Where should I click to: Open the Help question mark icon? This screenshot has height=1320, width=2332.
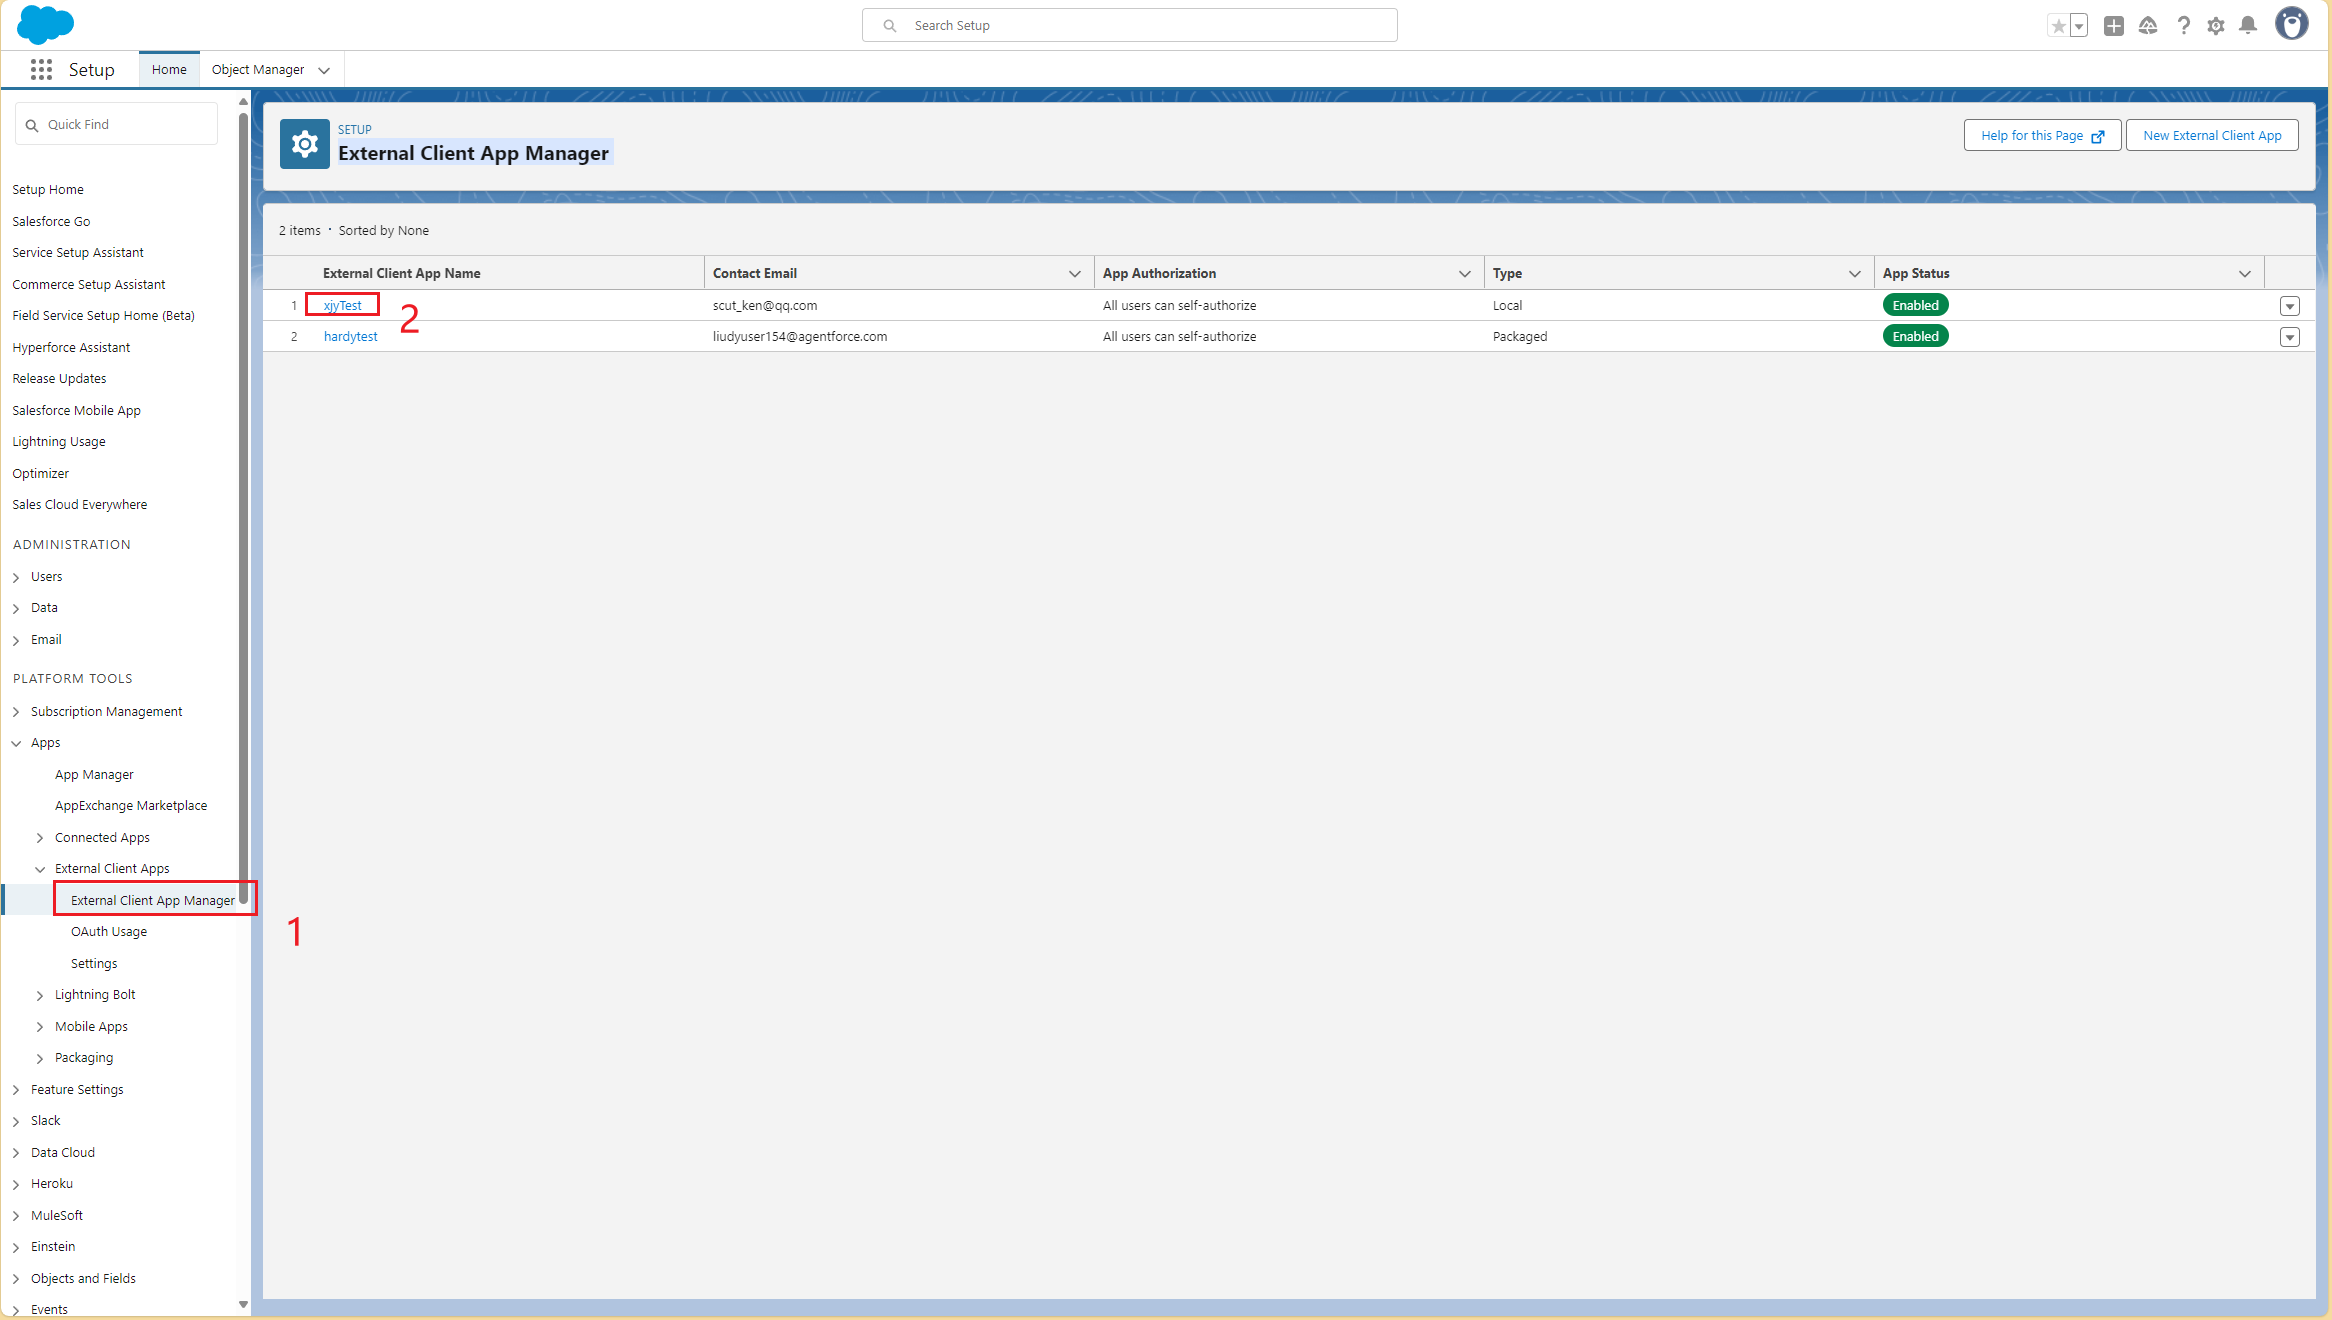tap(2183, 26)
